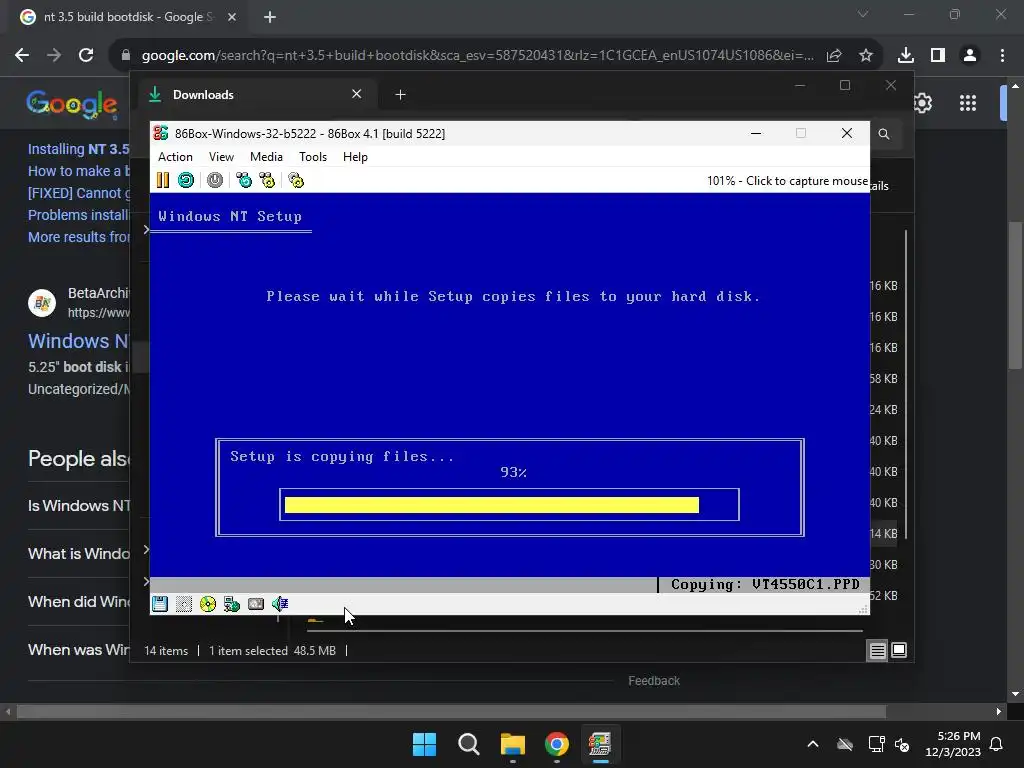Click the yellow Setup copying progress bar
1024x768 pixels.
point(492,505)
